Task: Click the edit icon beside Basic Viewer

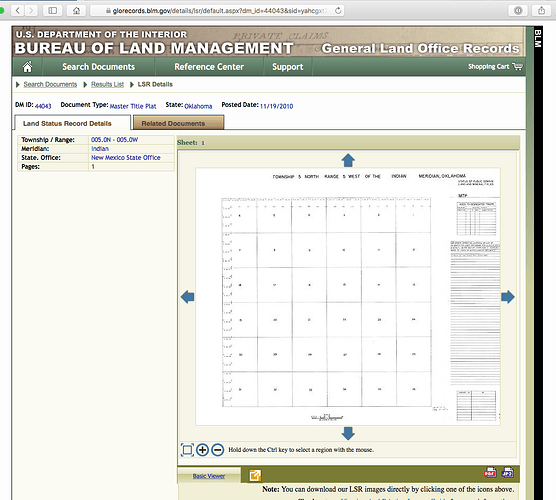Action: point(255,475)
